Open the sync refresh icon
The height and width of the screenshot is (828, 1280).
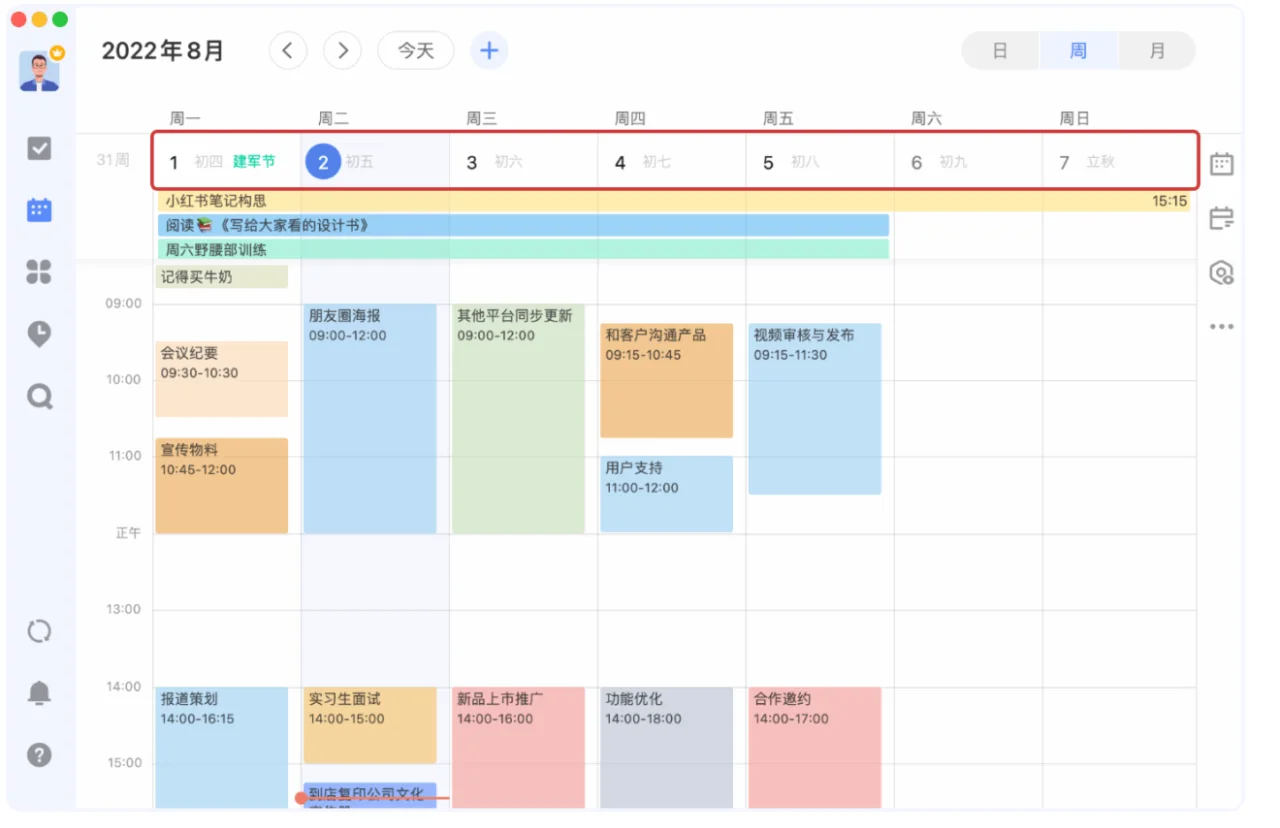point(38,630)
